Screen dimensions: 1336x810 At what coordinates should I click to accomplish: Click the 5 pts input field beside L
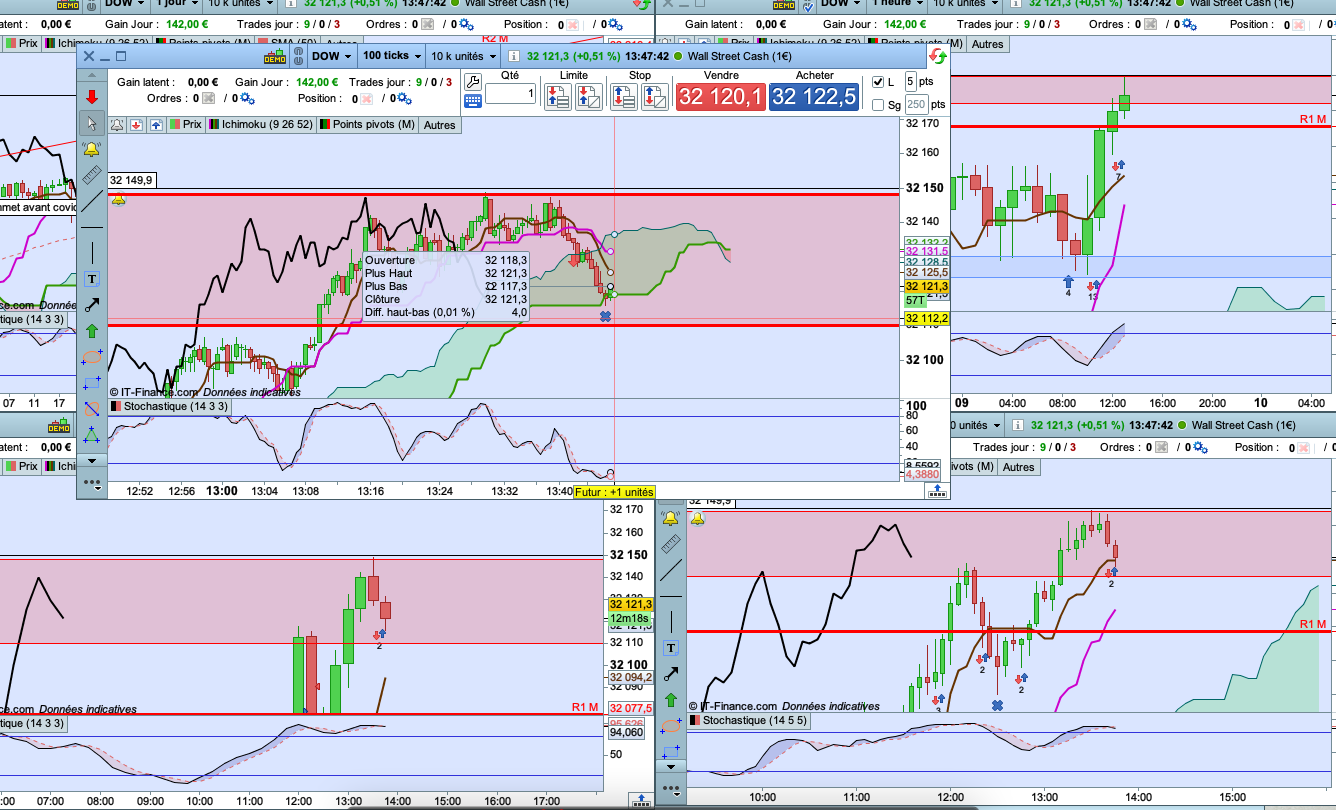[910, 81]
